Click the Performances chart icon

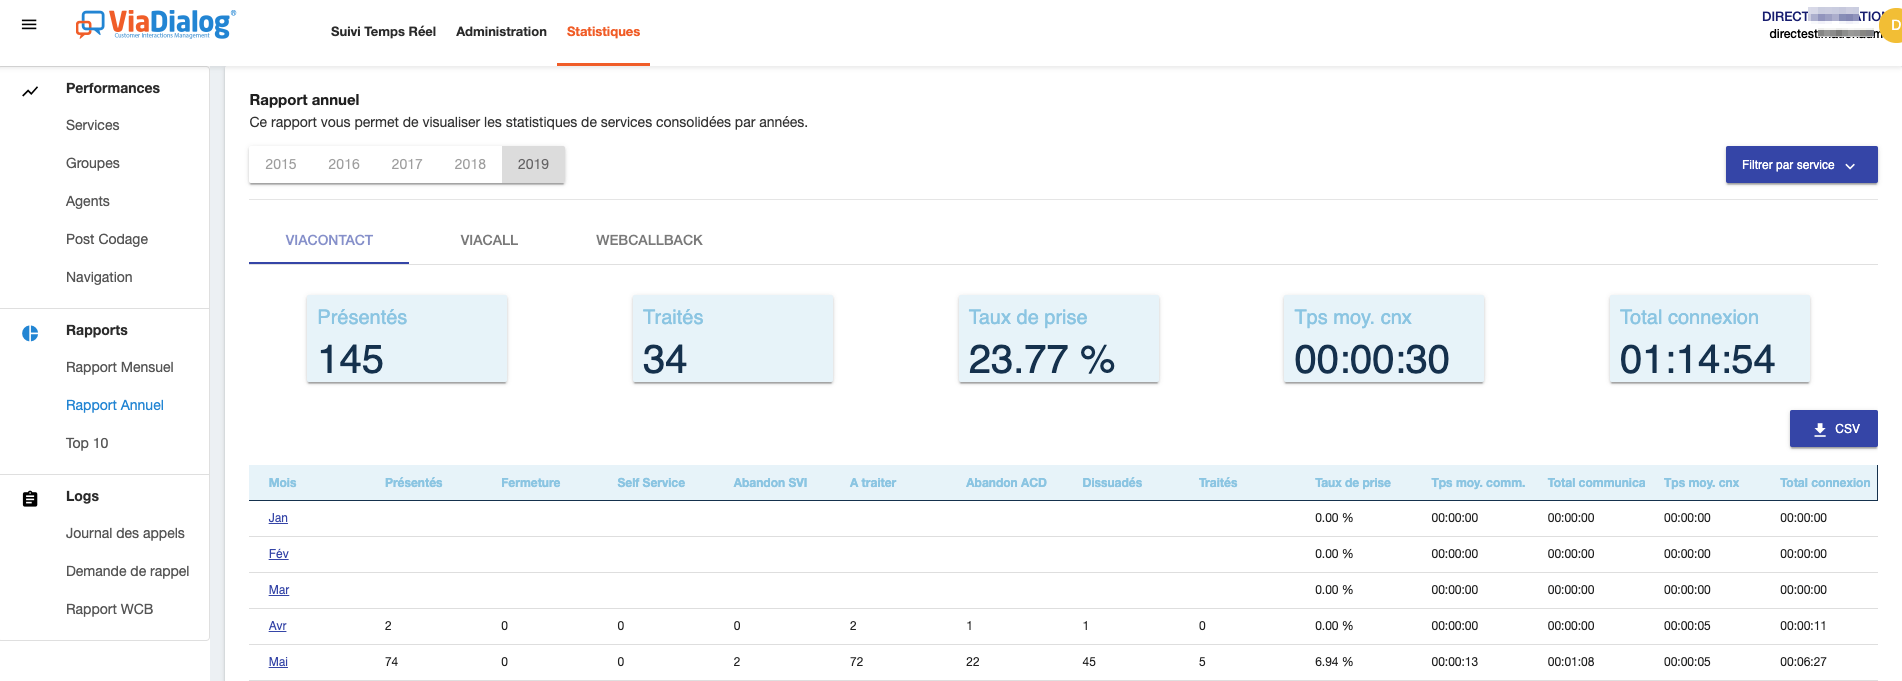[x=30, y=91]
